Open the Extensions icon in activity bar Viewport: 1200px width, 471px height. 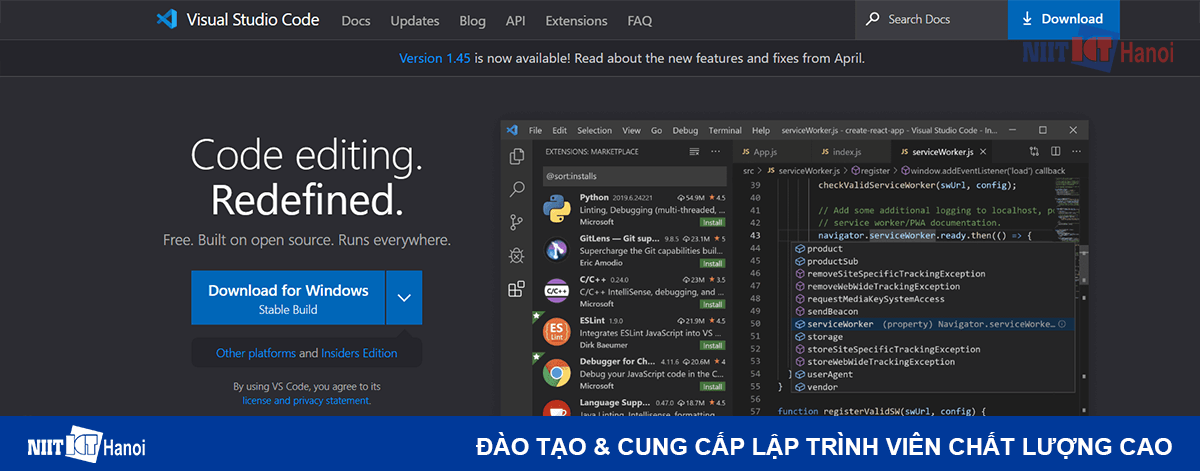(x=517, y=289)
